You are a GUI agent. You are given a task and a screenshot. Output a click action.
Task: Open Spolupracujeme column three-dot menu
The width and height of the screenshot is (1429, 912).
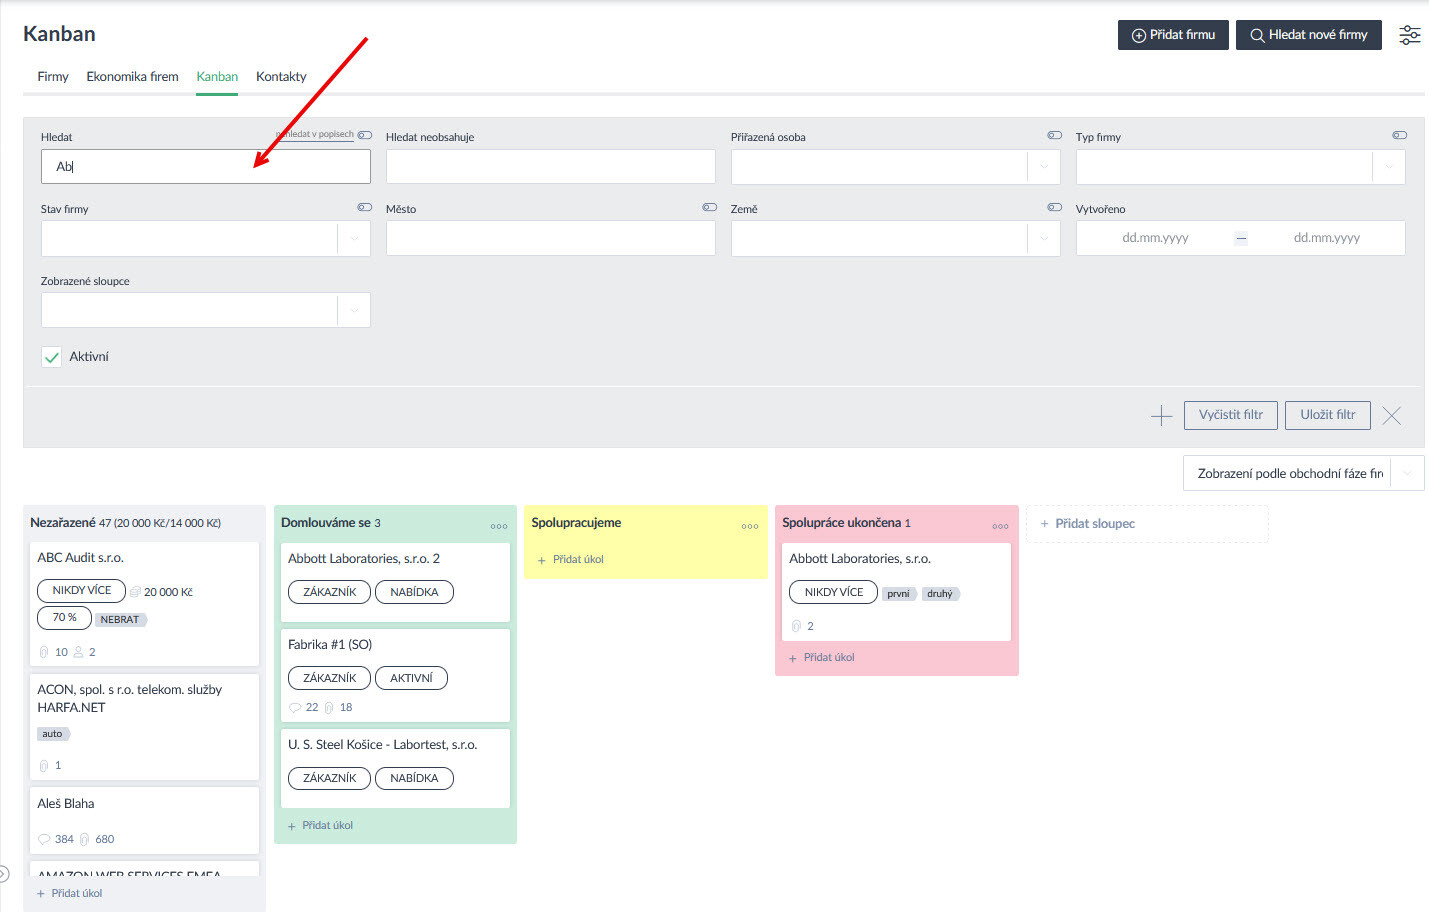(750, 526)
